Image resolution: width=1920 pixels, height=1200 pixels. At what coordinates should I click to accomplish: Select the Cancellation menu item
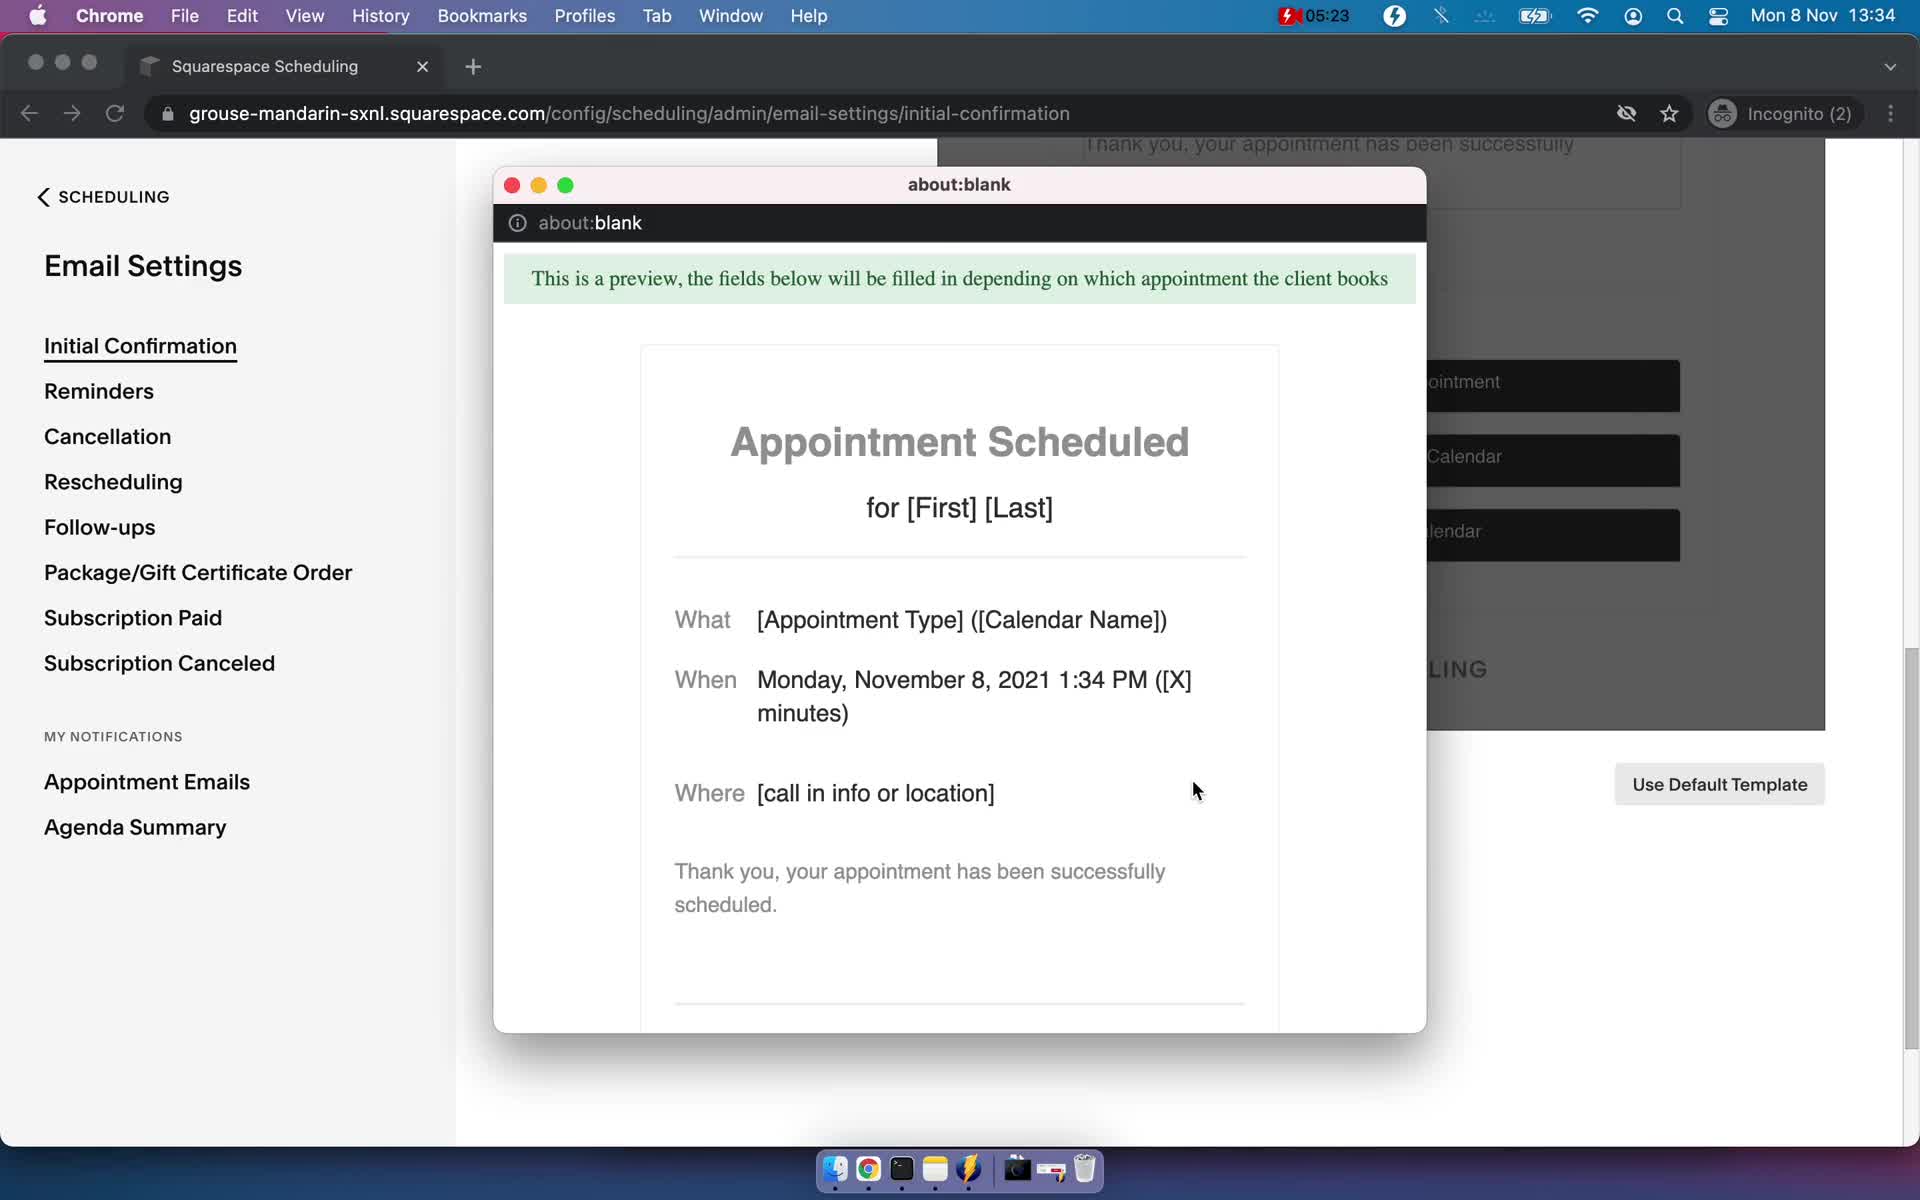coord(106,435)
